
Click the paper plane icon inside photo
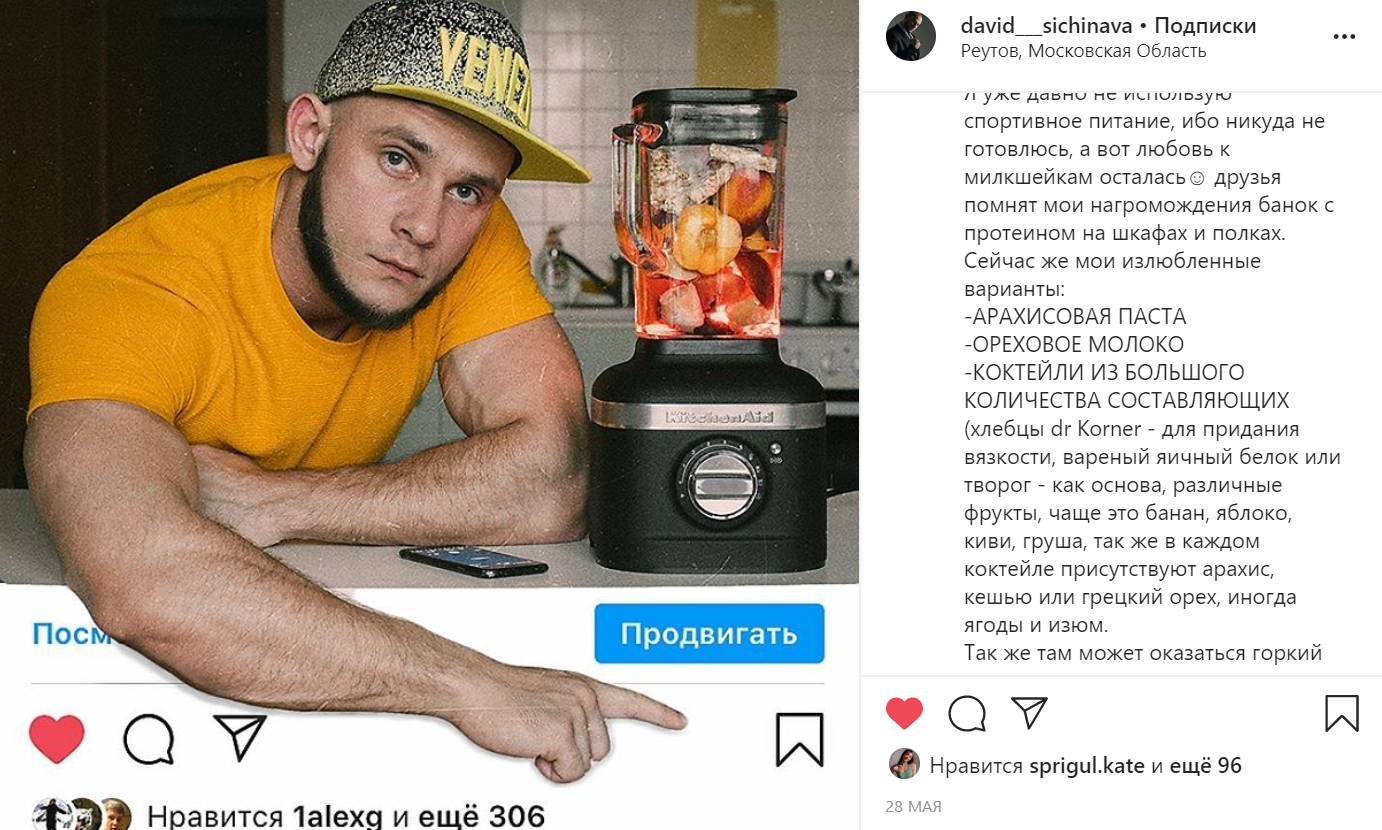[x=240, y=738]
